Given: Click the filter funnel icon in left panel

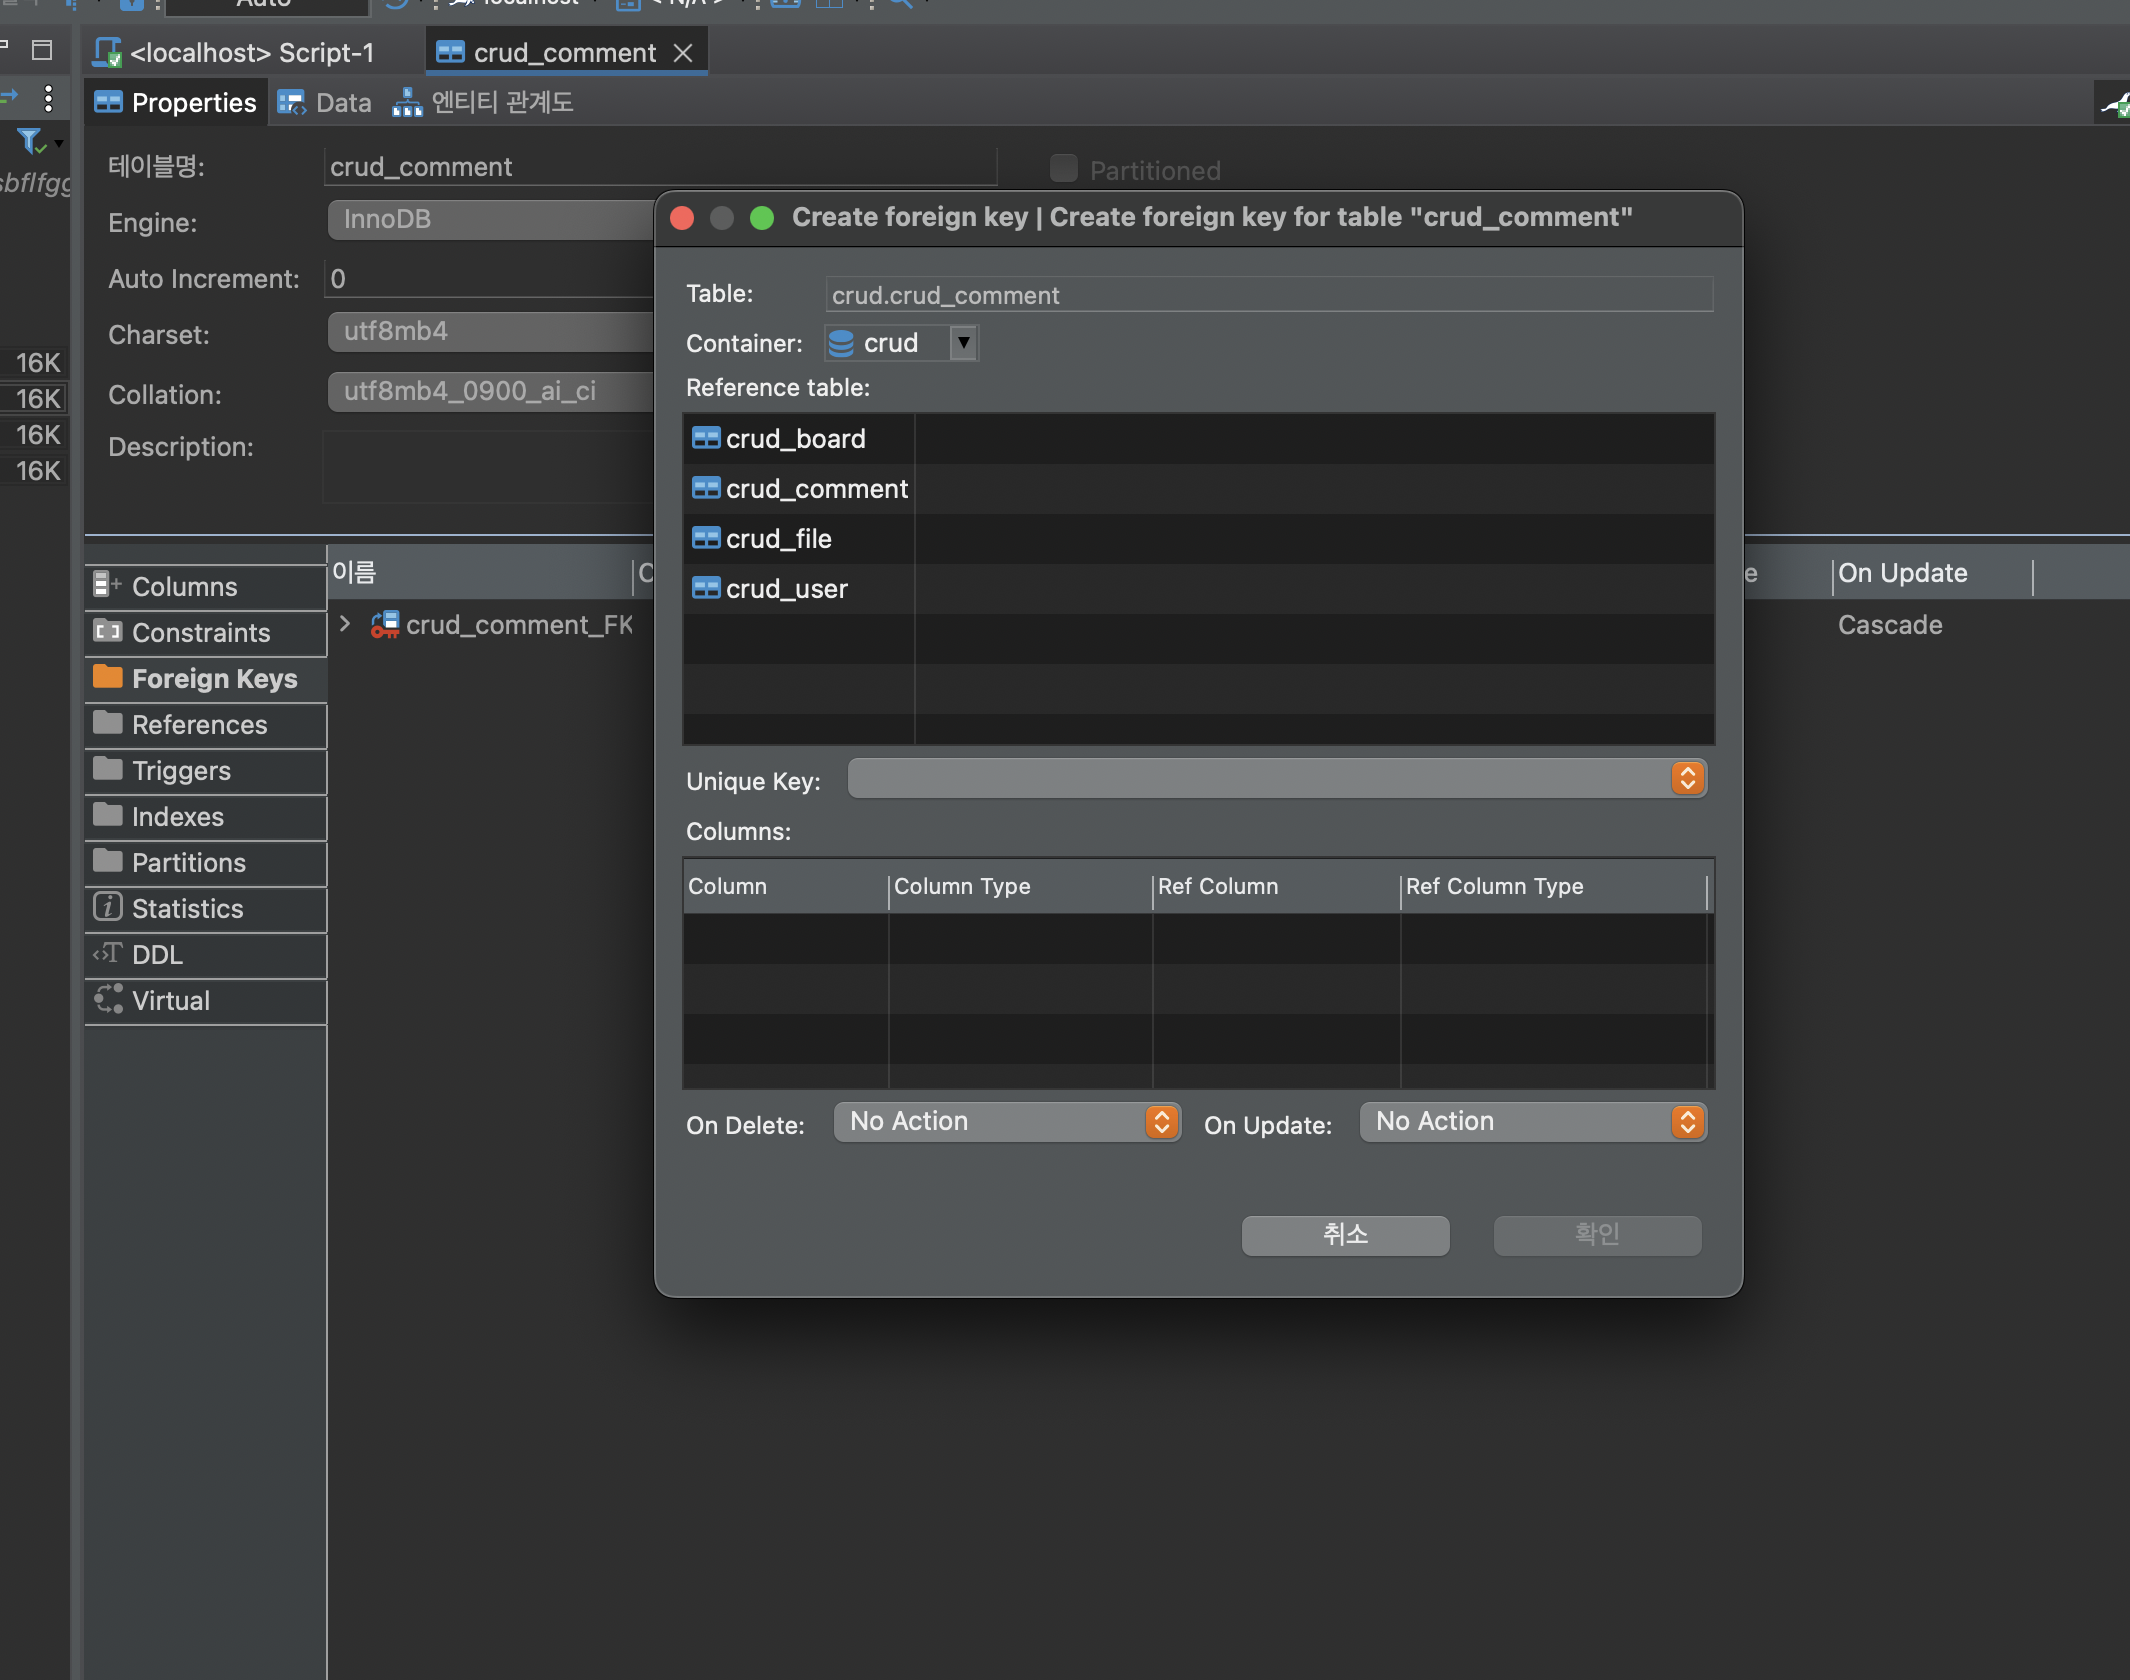Looking at the screenshot, I should pos(30,141).
